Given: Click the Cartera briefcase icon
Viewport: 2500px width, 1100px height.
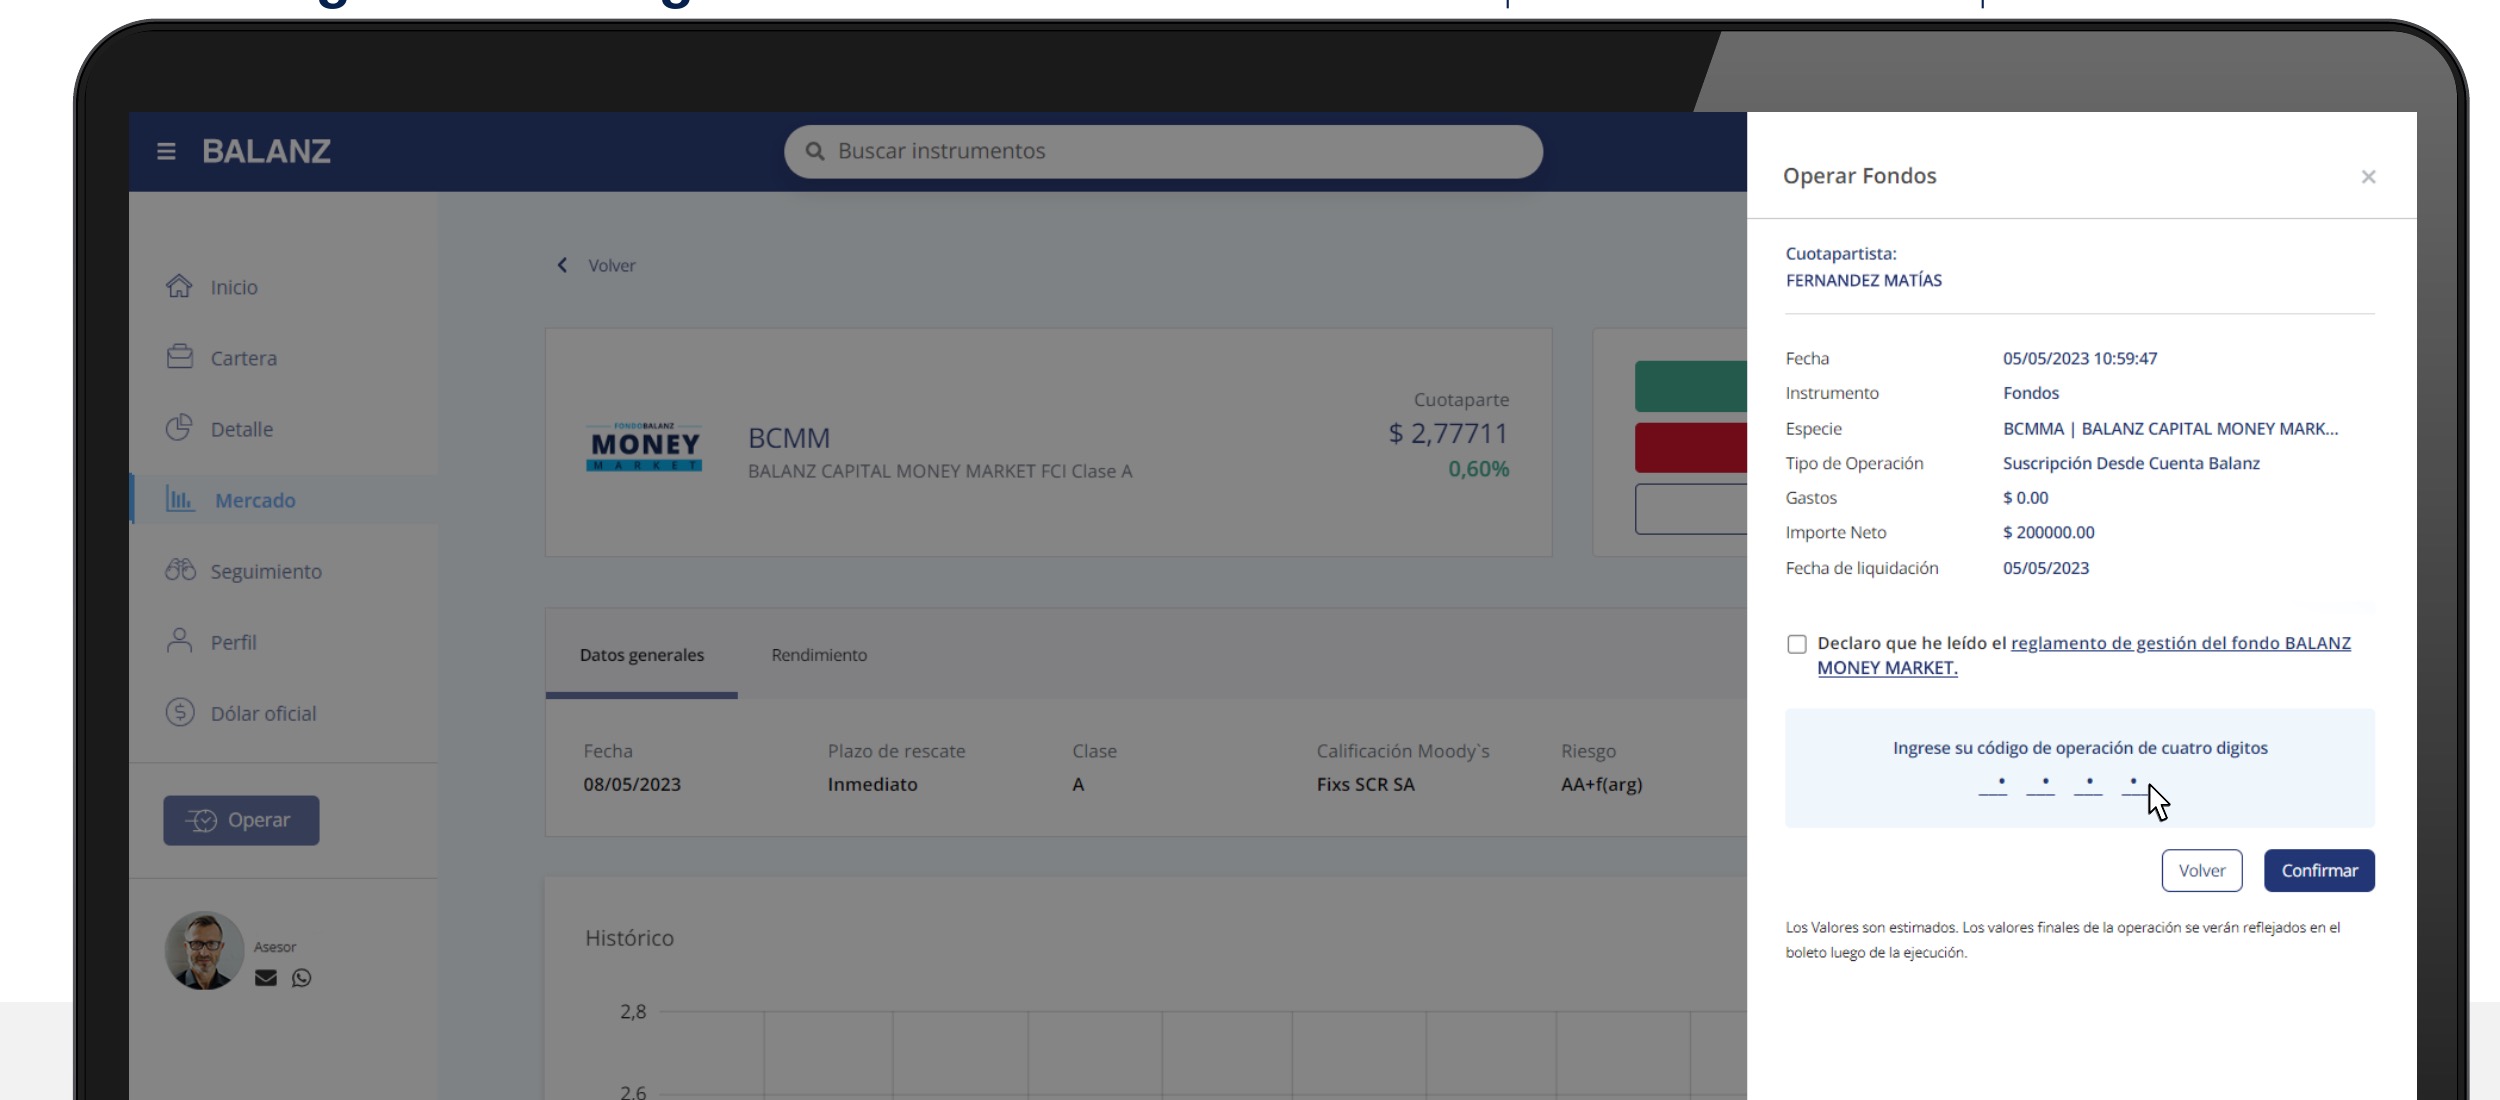Looking at the screenshot, I should coord(180,357).
